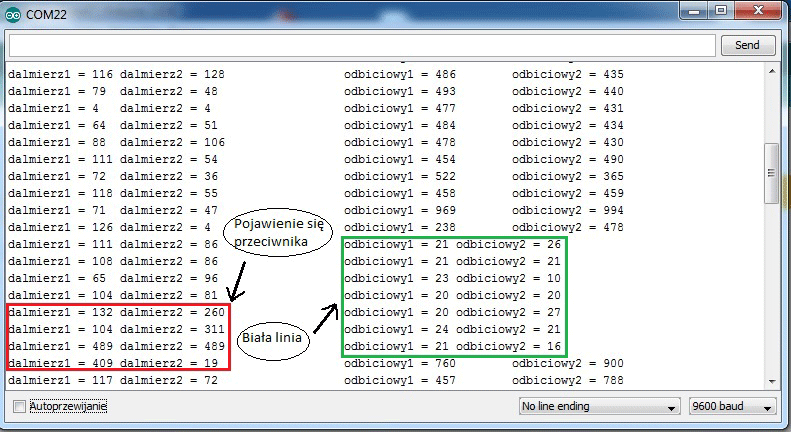Click the scrollbar down arrow
Viewport: 791px width, 432px height.
click(771, 381)
